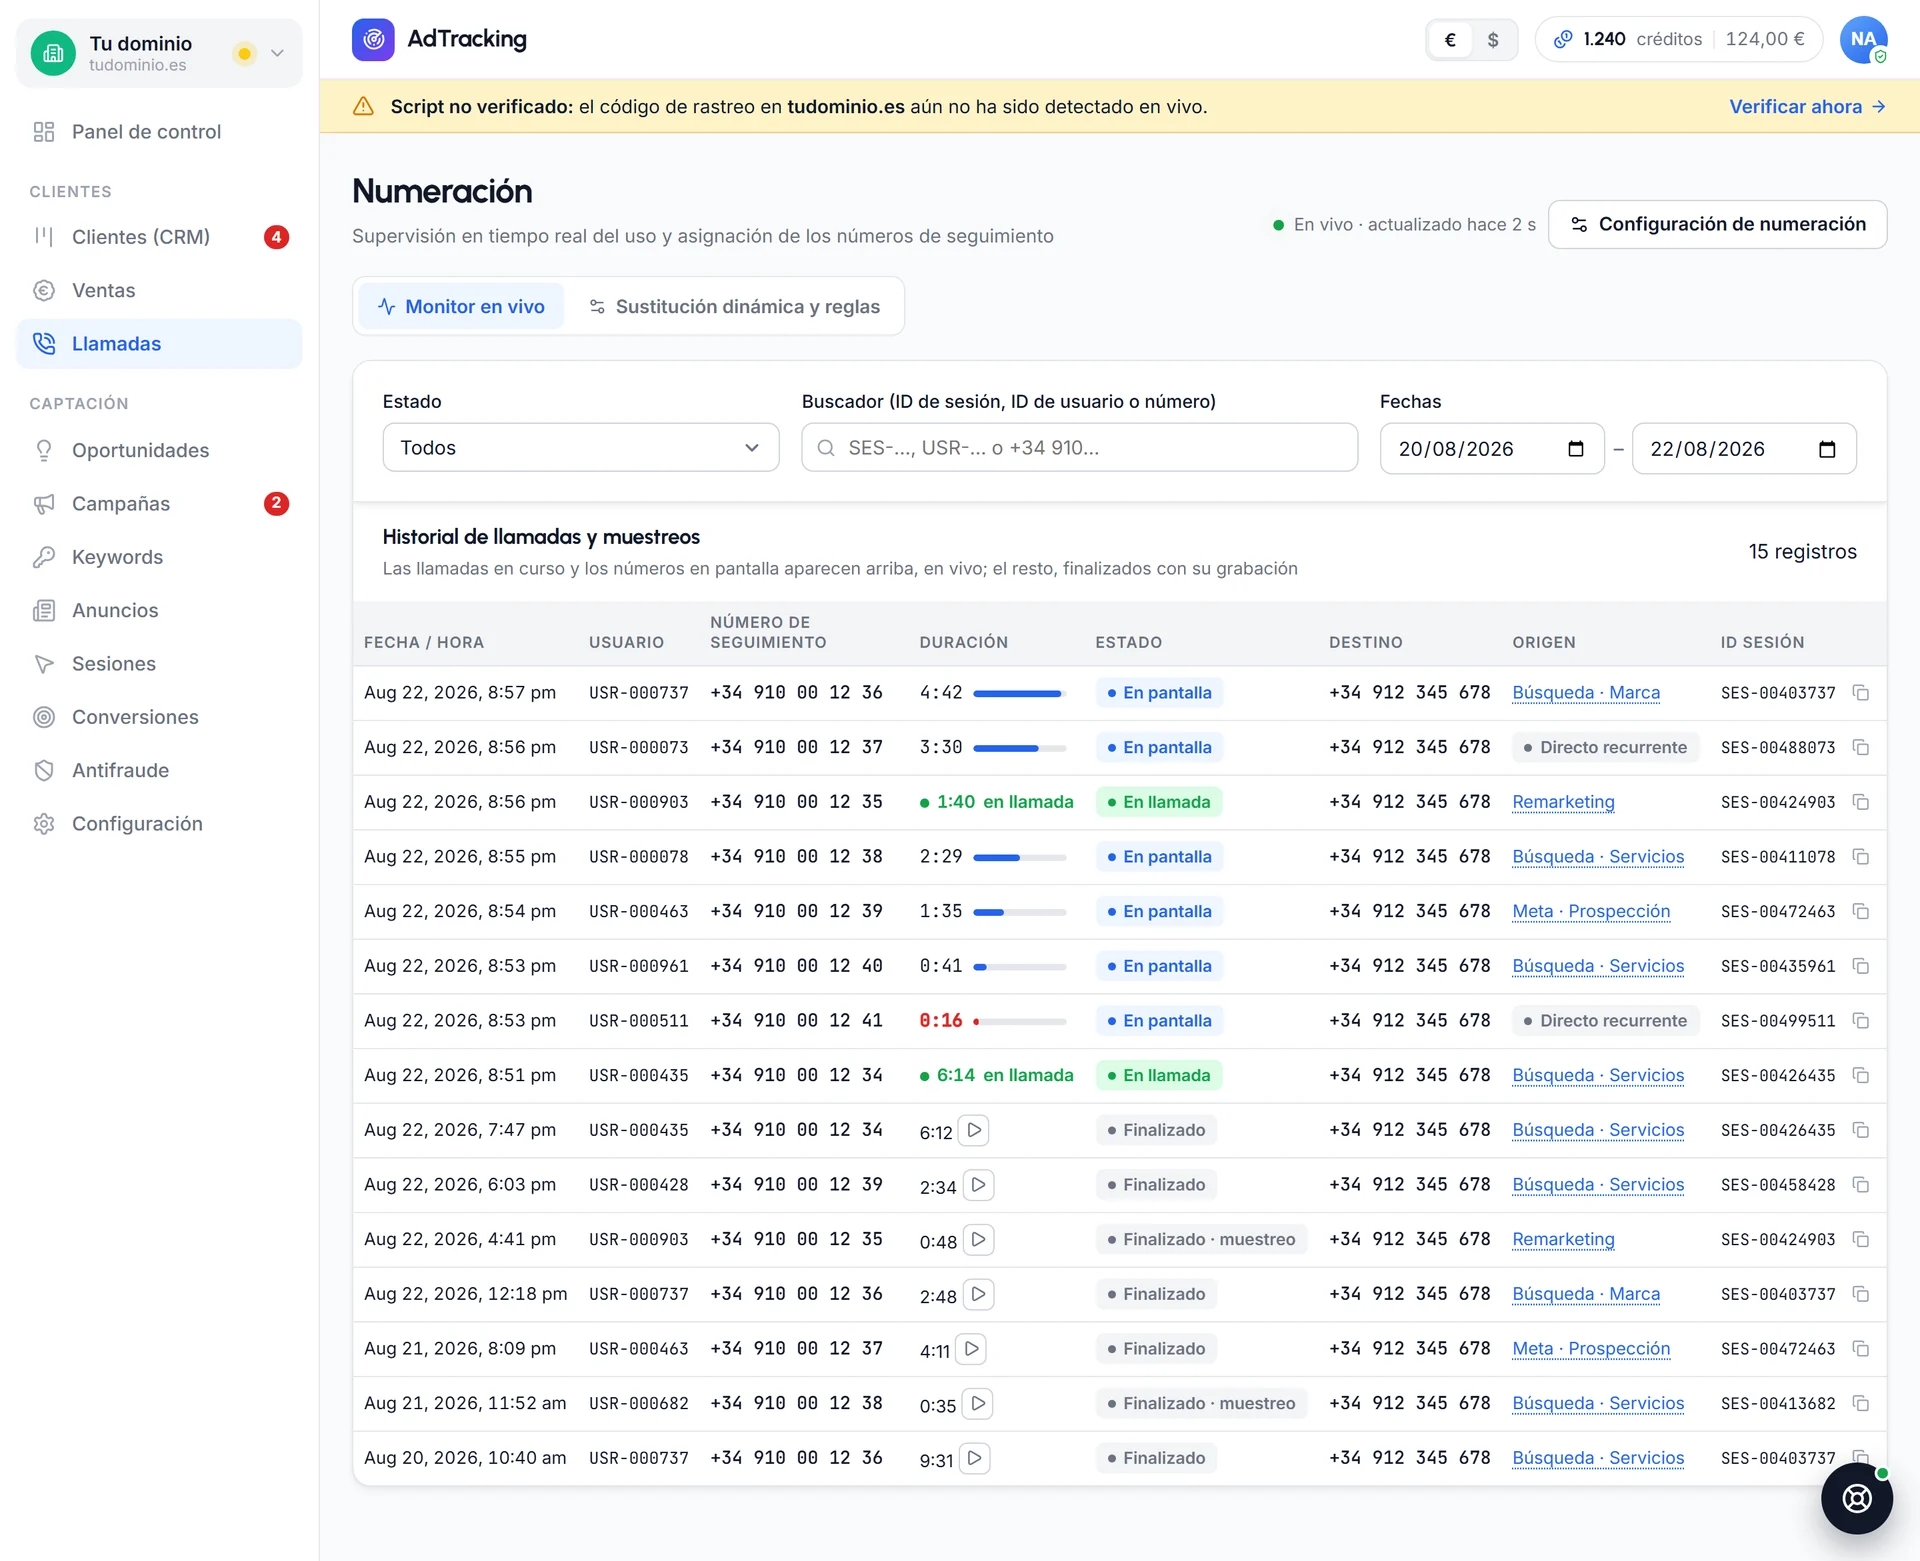Play recording of the 0:48 sampled call

pyautogui.click(x=978, y=1239)
